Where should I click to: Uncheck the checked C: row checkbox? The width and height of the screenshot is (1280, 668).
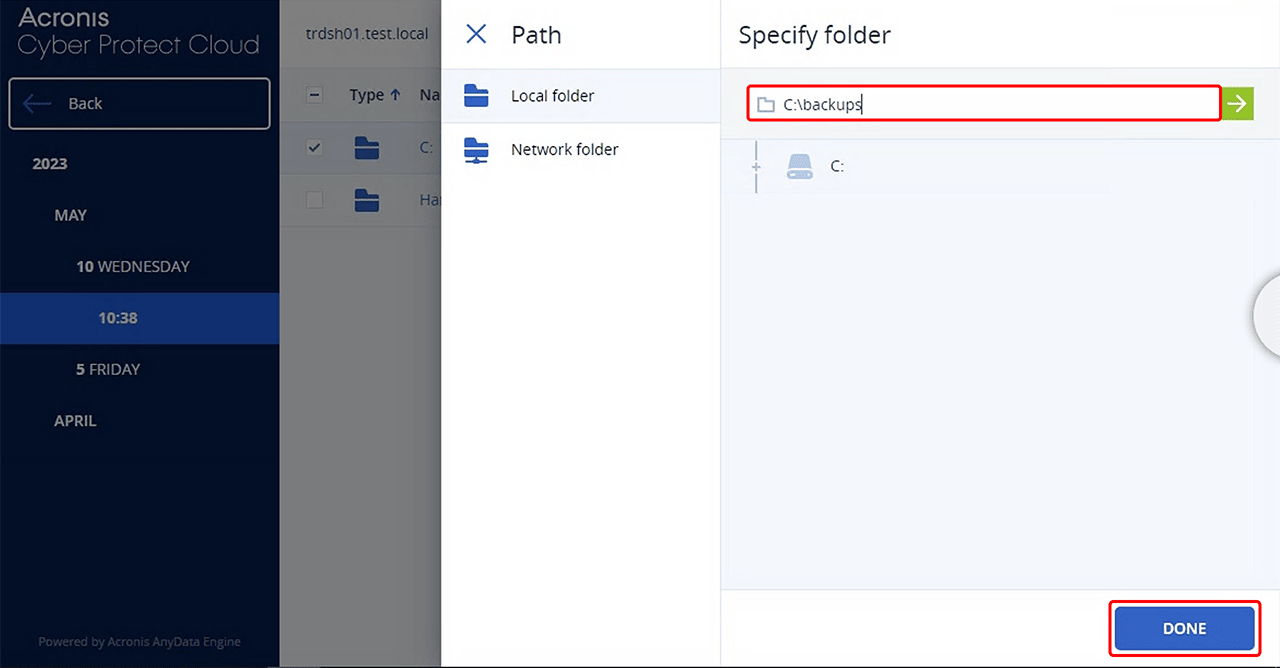[x=315, y=148]
